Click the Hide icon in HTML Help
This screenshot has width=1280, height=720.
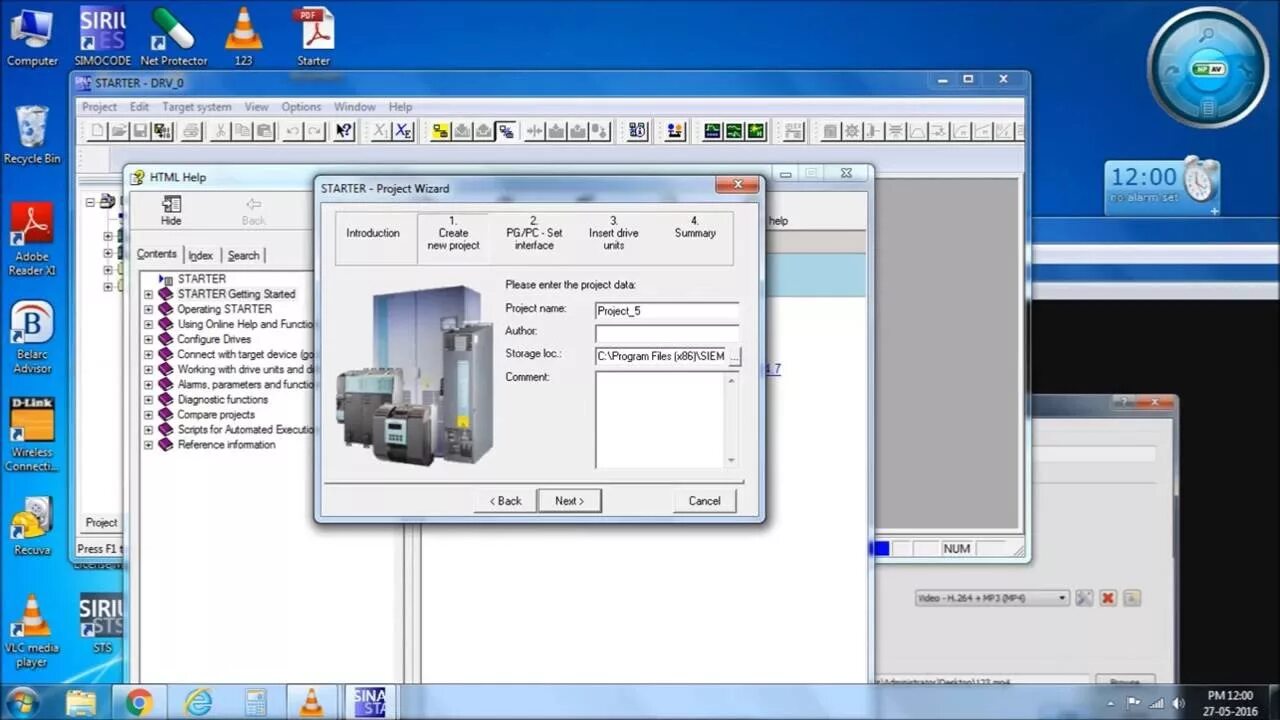171,210
